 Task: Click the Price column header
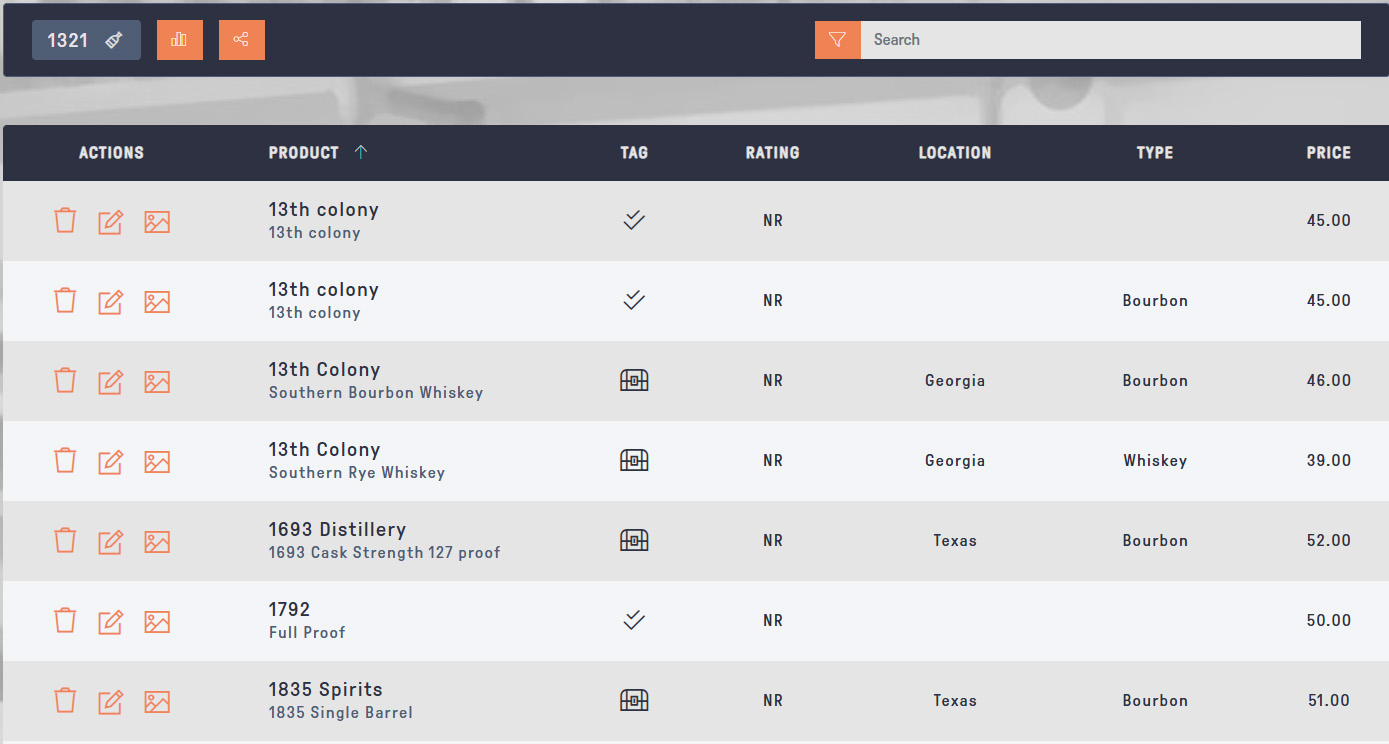(1328, 153)
